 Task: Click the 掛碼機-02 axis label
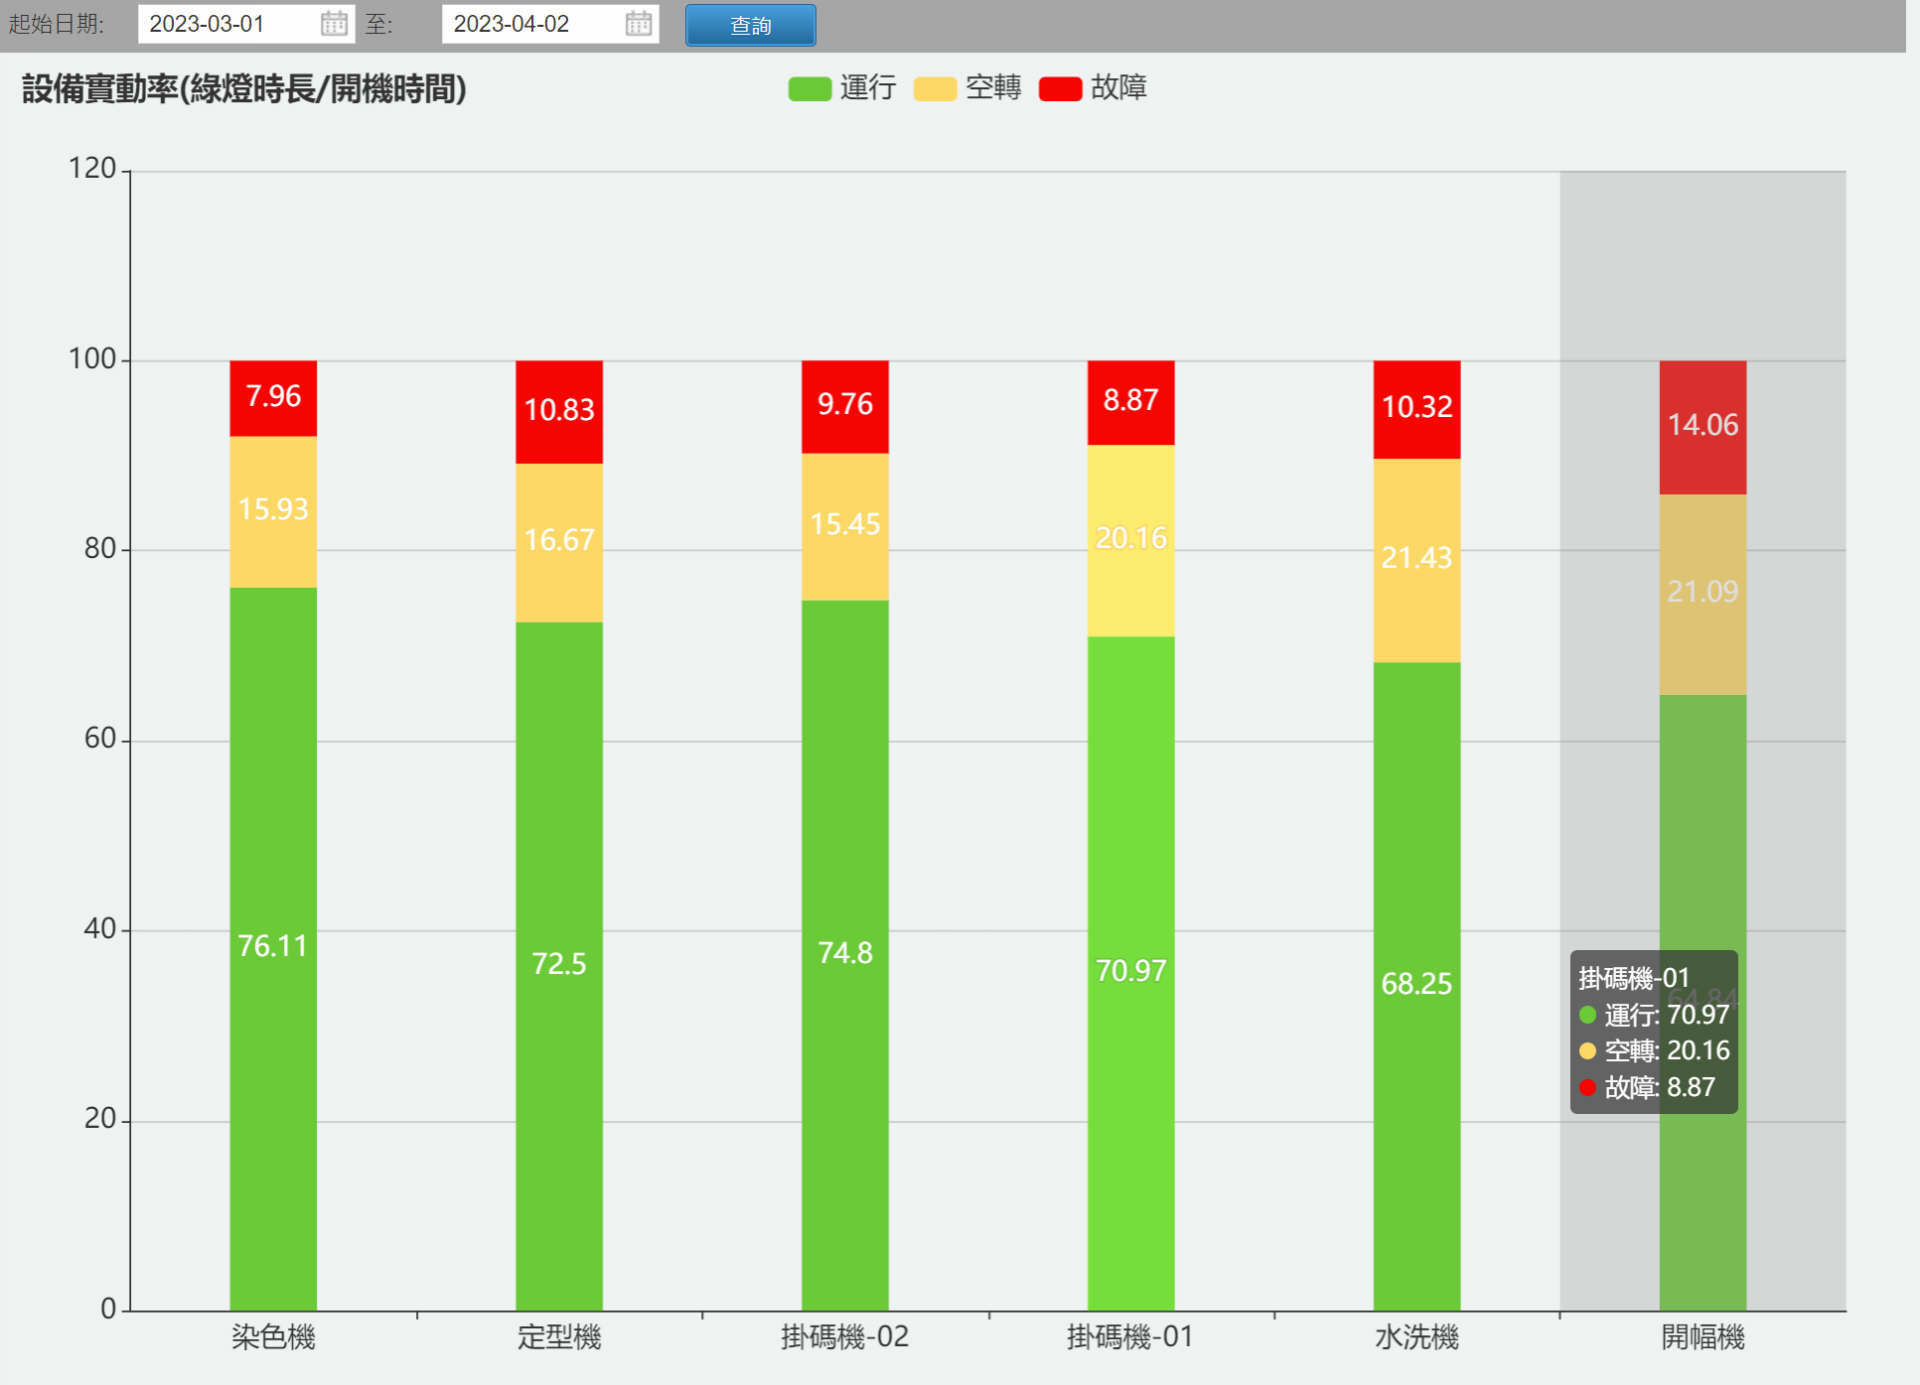845,1337
